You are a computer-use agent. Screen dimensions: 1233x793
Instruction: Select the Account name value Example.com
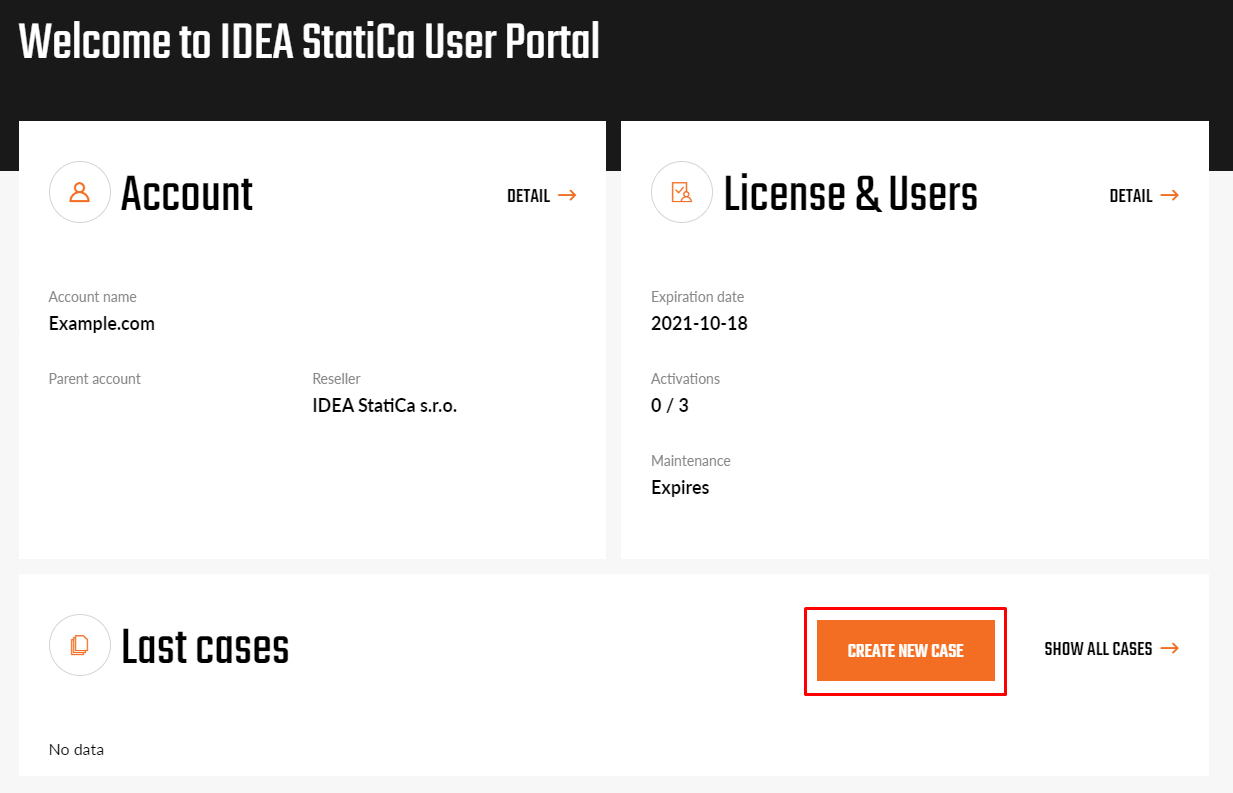[101, 323]
